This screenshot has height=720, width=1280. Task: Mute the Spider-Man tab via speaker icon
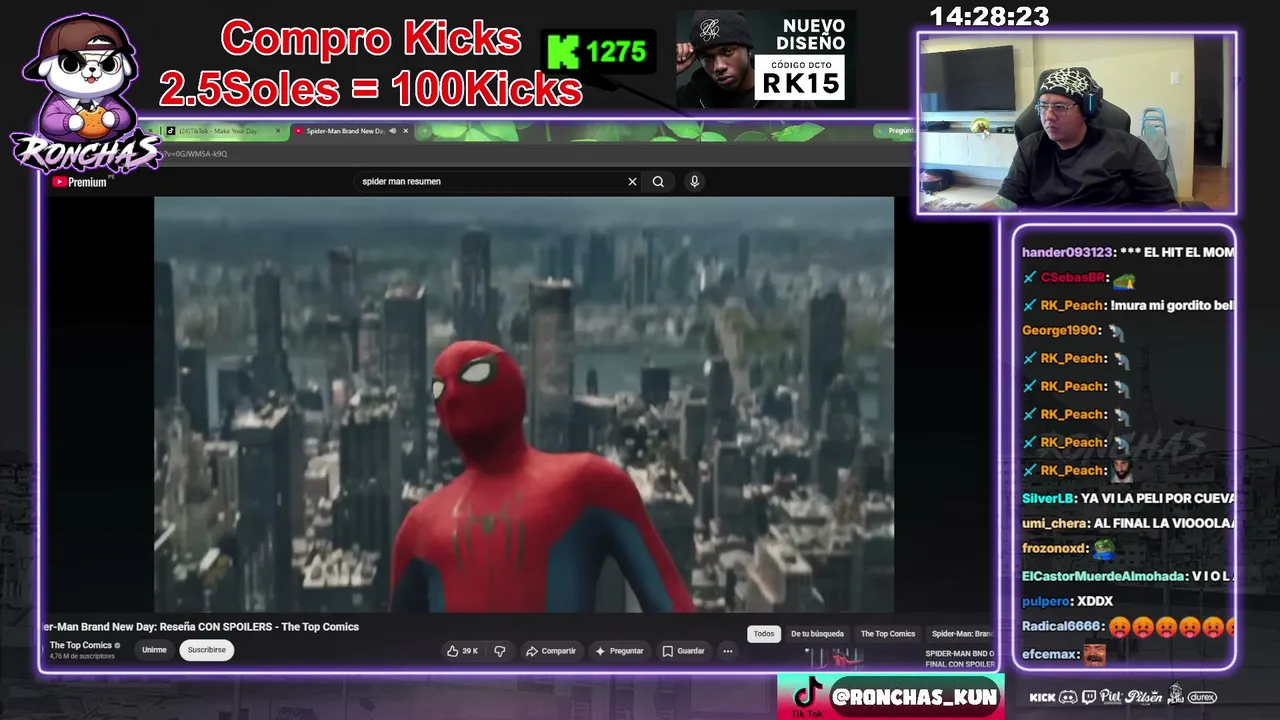pos(392,131)
